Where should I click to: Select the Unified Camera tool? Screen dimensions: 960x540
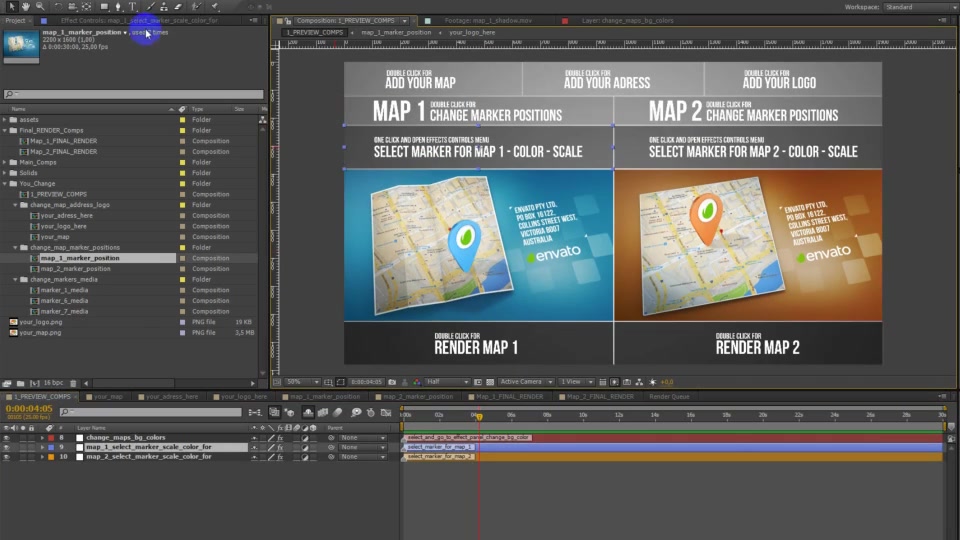click(72, 6)
